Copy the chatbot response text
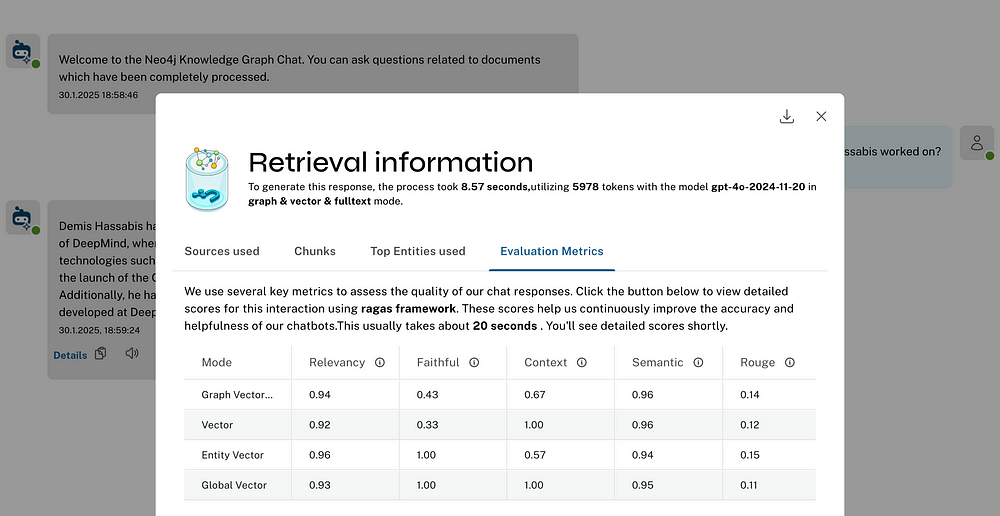This screenshot has width=1000, height=516. pos(100,353)
